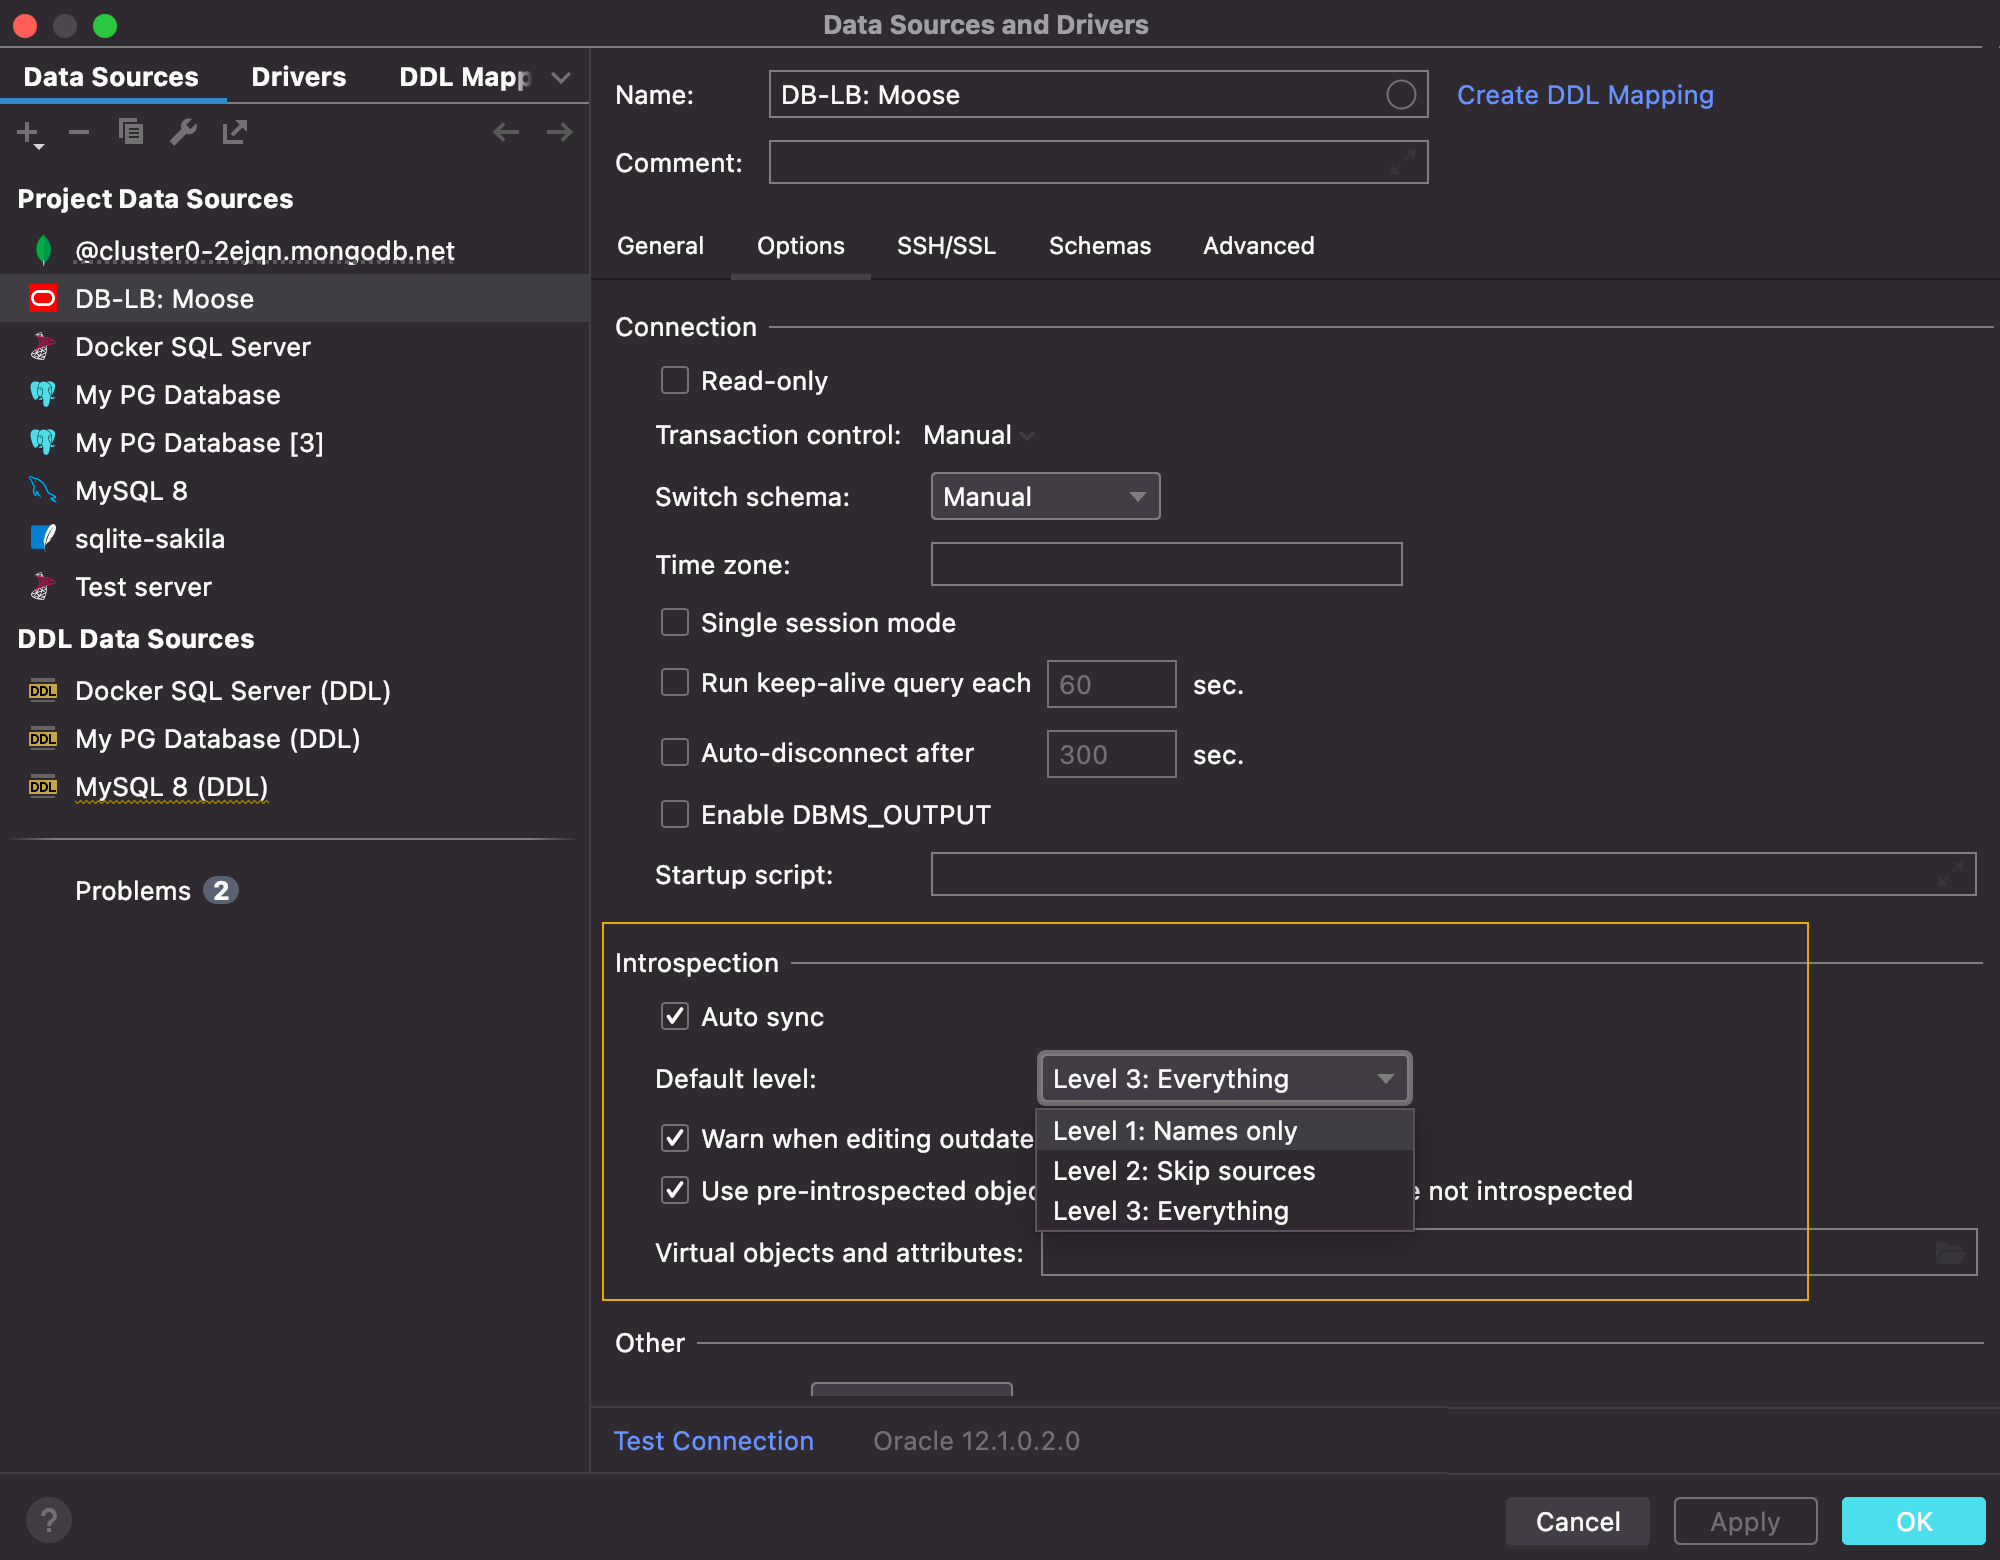Enable the Read-only checkbox
The image size is (2000, 1560).
coord(675,381)
